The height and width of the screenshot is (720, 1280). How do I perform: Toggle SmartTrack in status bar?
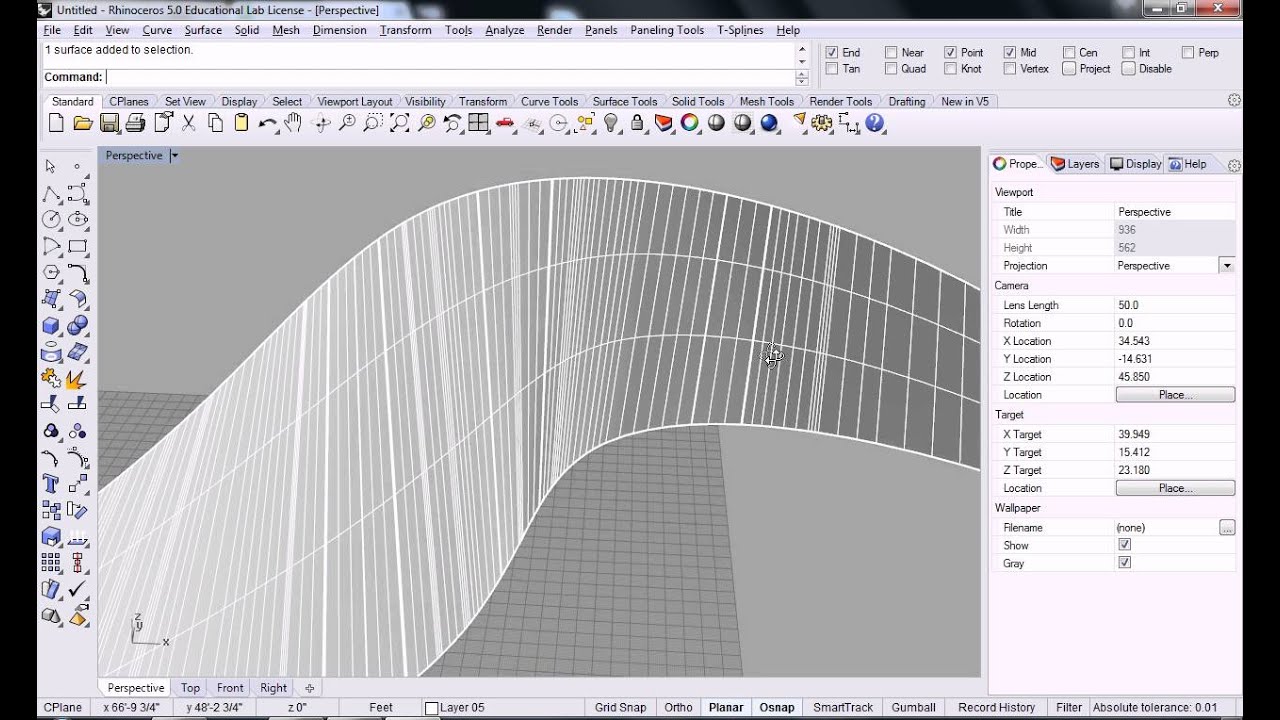coord(843,707)
